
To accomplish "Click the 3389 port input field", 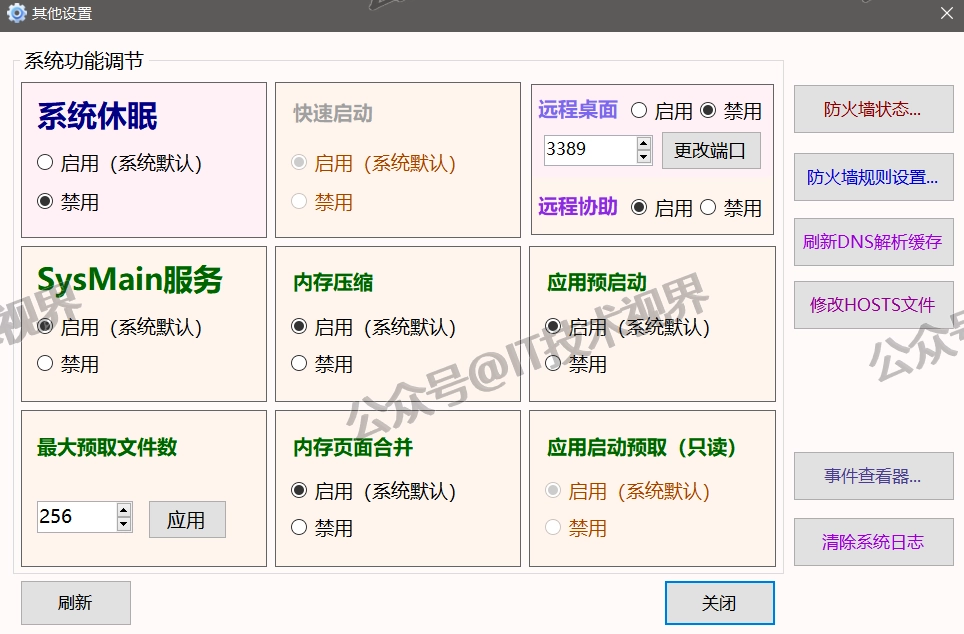I will pos(590,150).
